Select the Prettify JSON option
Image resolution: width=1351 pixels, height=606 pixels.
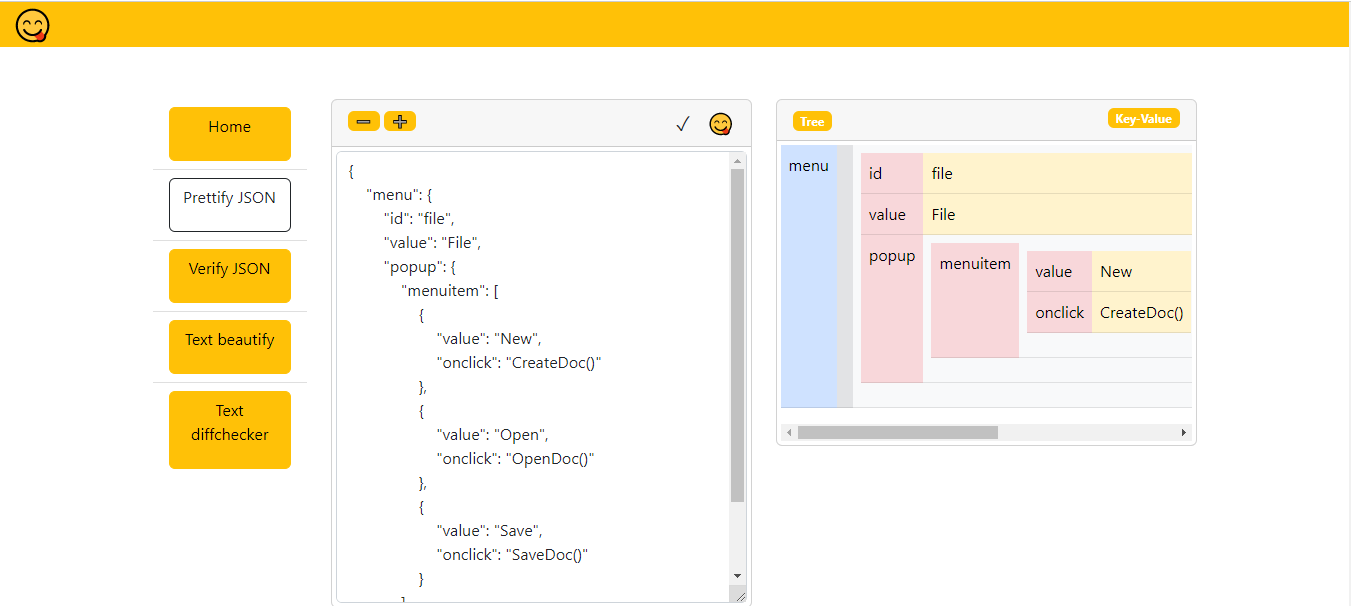pos(229,204)
